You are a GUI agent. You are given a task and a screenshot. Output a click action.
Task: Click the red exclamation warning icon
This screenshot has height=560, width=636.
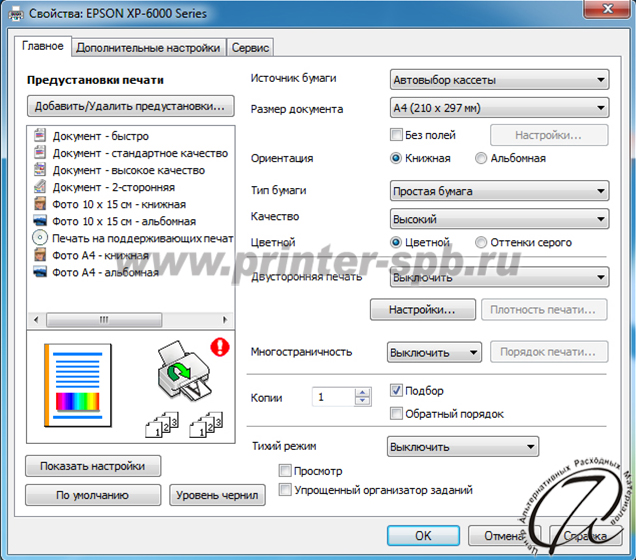tap(220, 347)
